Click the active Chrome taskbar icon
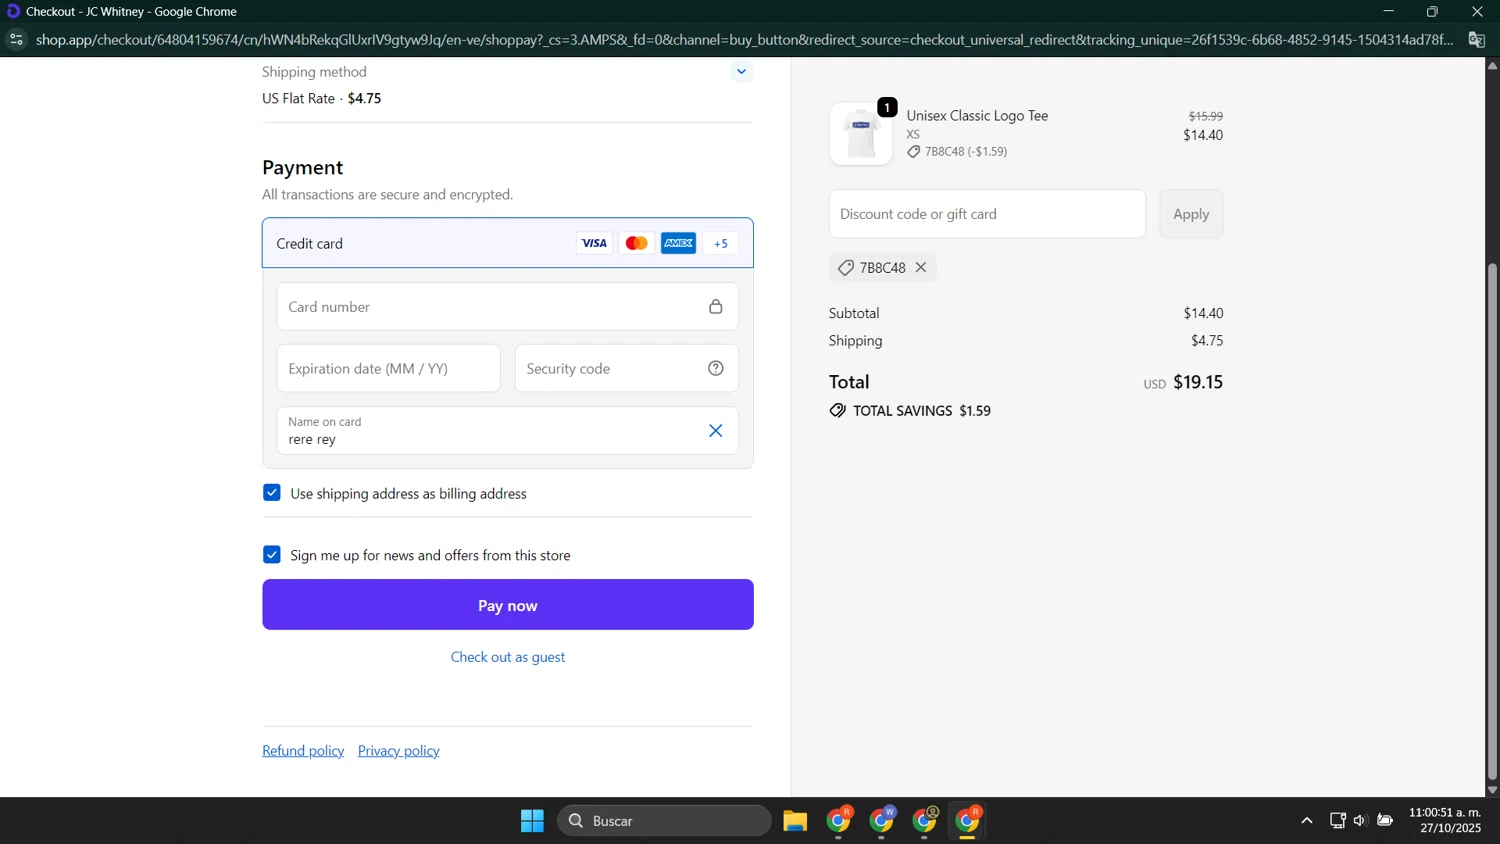 [x=968, y=821]
